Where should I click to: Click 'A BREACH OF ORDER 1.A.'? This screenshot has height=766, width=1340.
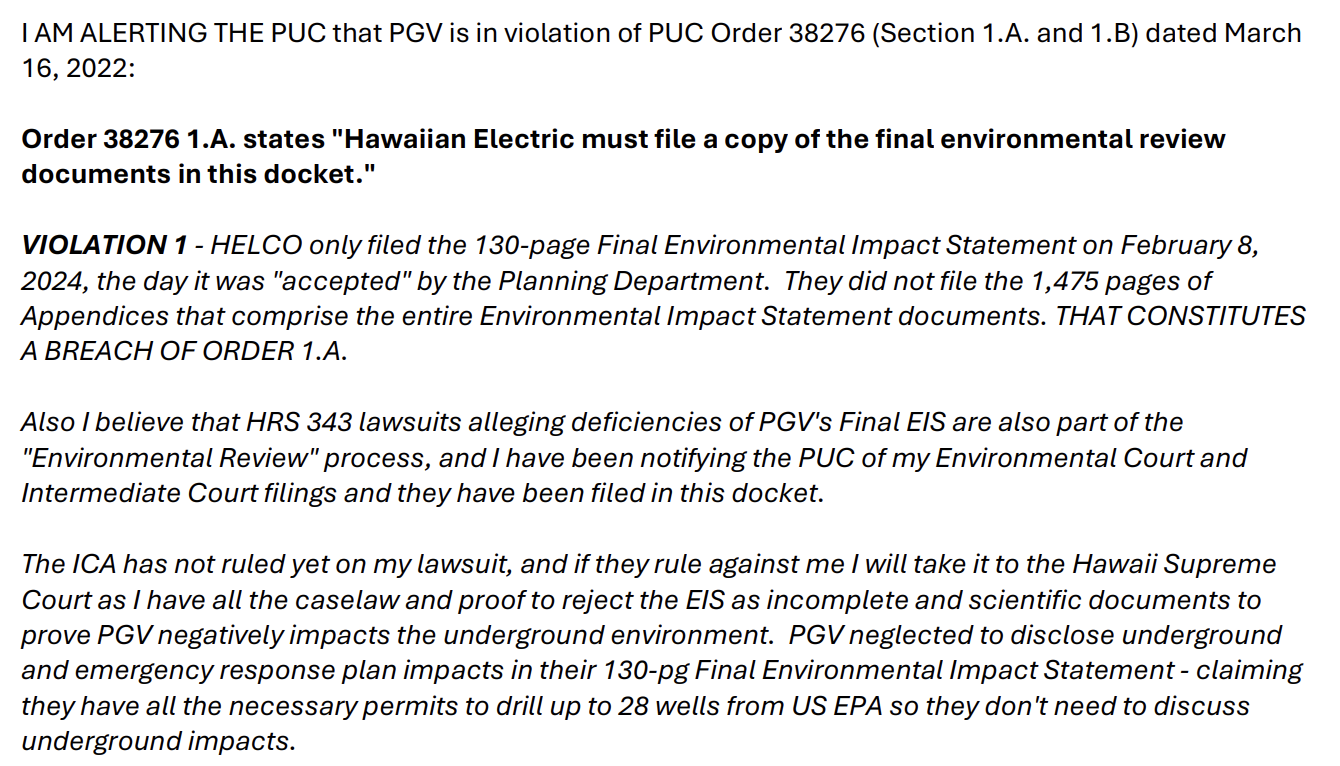click(184, 353)
